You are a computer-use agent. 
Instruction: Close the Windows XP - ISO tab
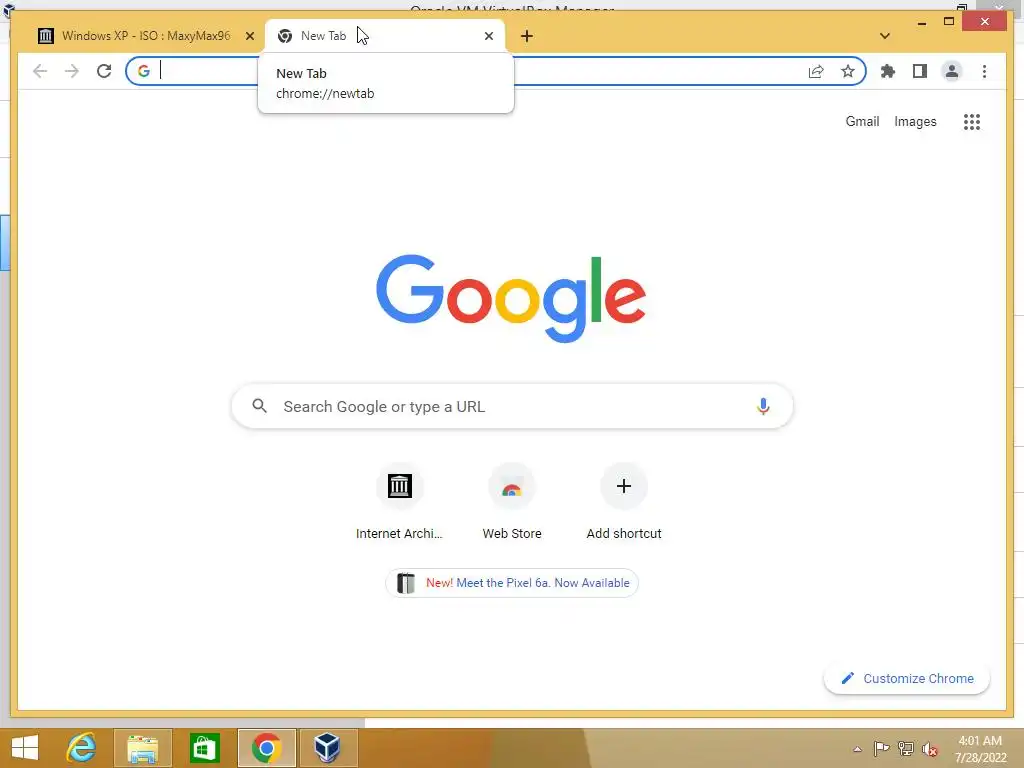[249, 36]
